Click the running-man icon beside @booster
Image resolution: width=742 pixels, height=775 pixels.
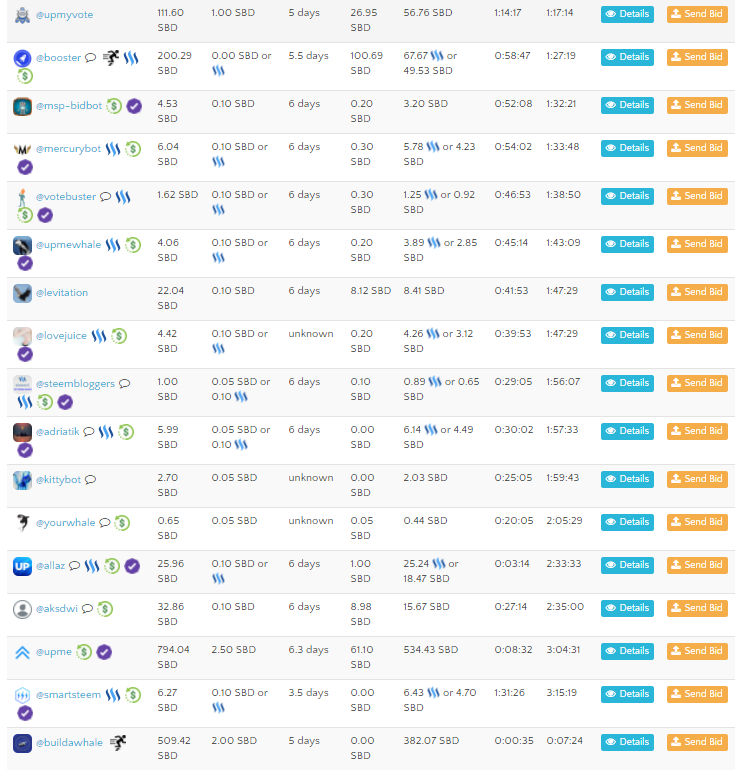[111, 58]
